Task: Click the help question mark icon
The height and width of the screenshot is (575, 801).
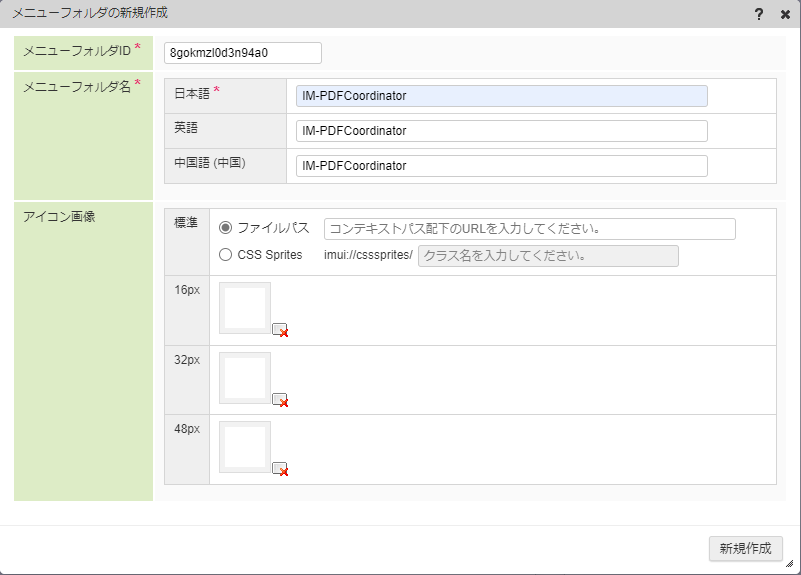Action: pos(760,14)
